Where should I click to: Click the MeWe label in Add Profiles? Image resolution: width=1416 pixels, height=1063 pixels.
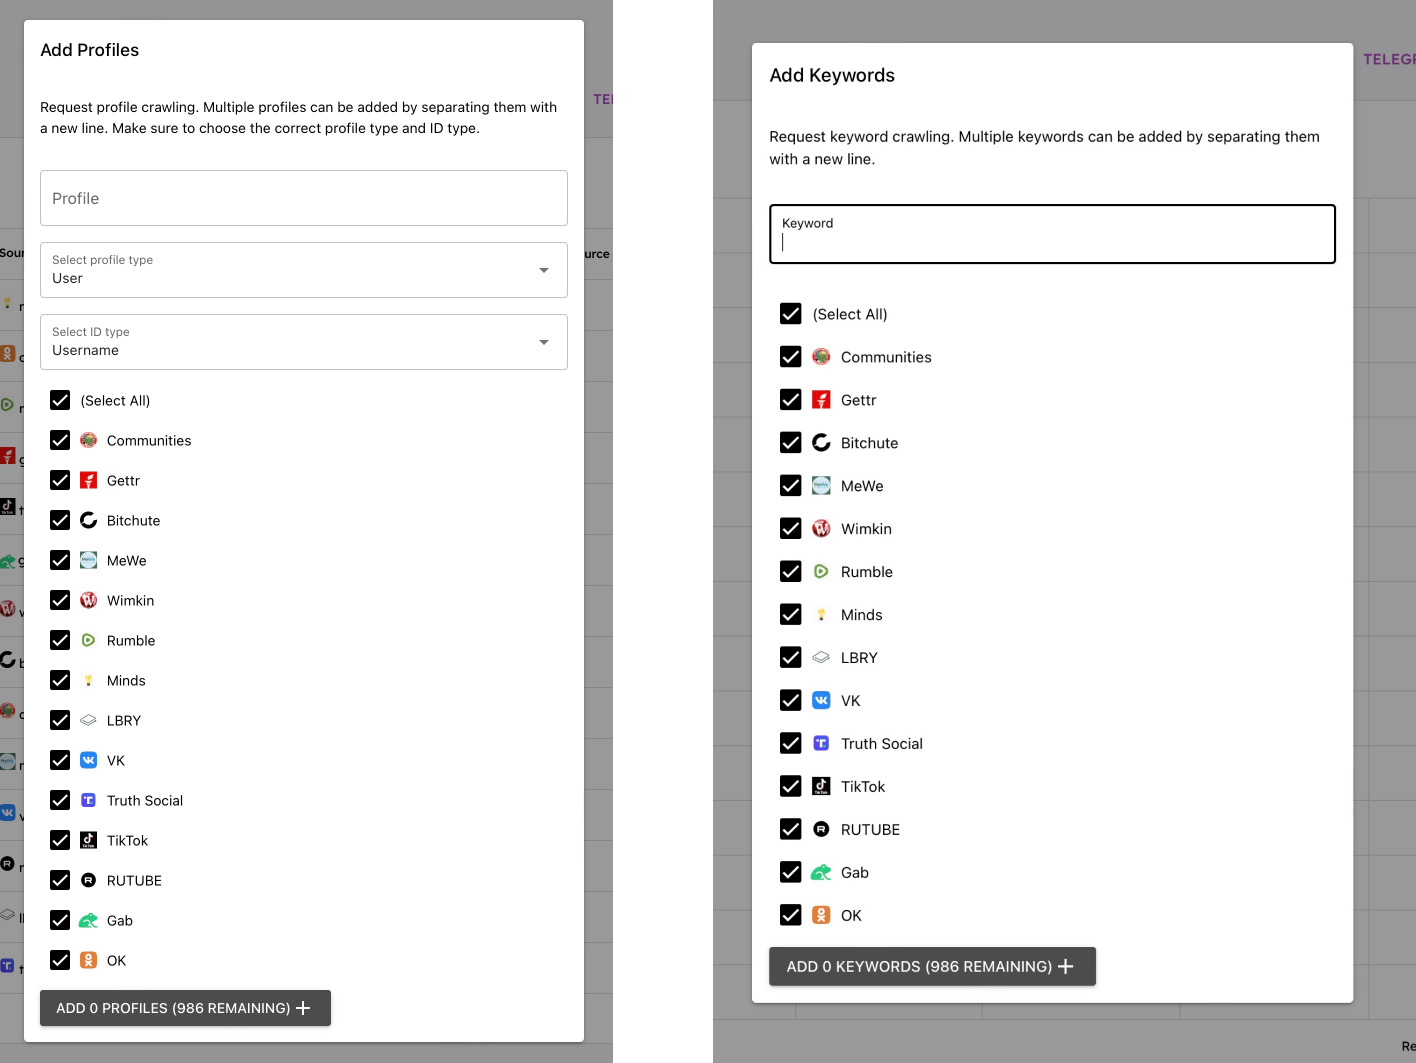pos(127,560)
